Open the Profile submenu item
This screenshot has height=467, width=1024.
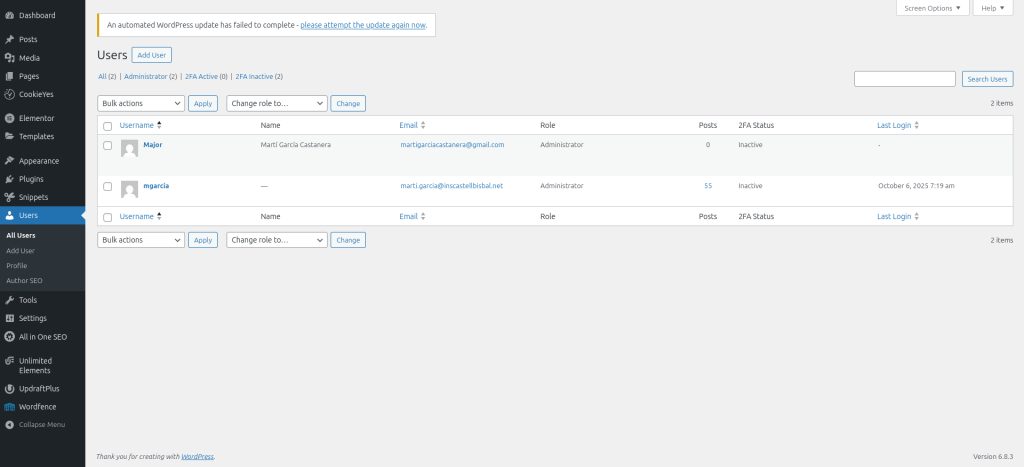(17, 265)
